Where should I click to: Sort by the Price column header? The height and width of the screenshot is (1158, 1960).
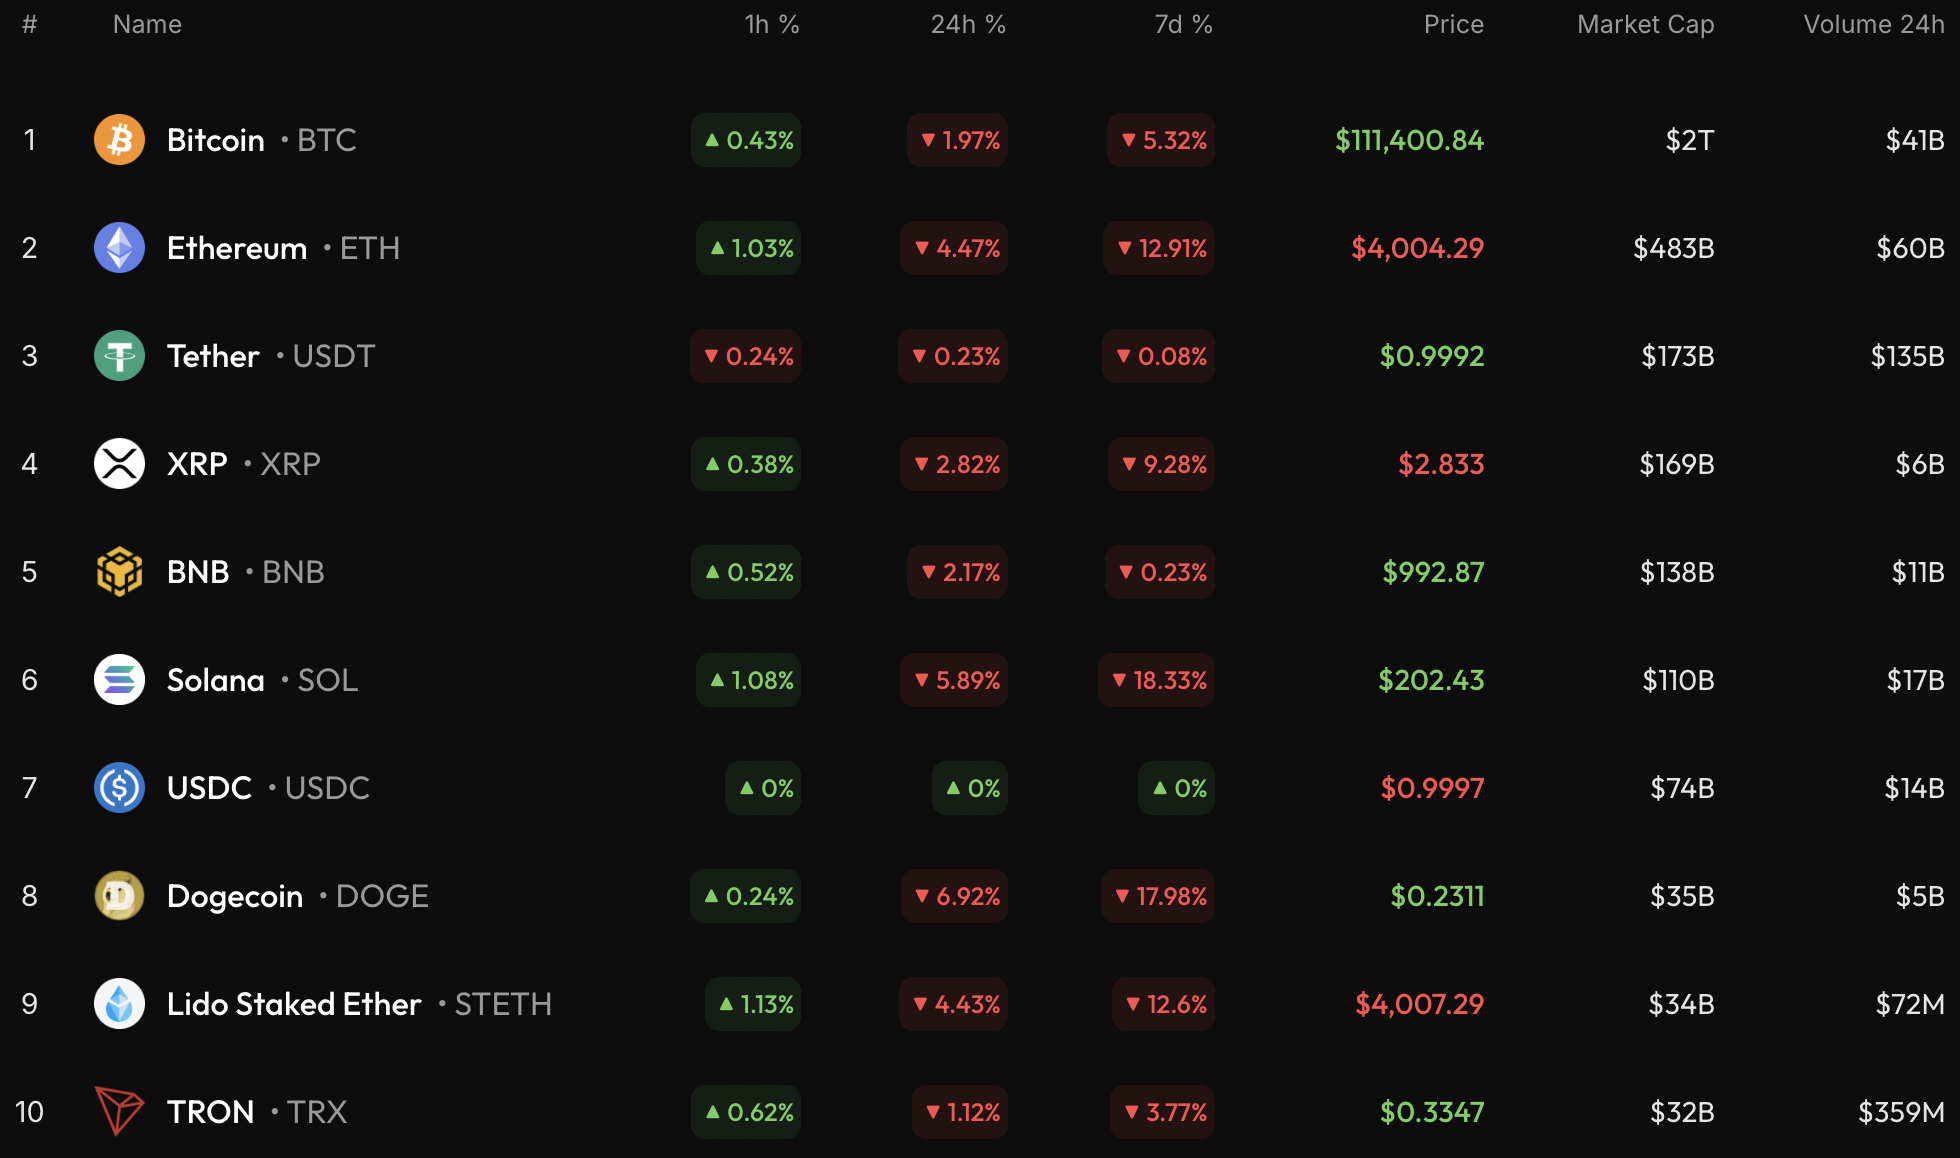[1453, 24]
